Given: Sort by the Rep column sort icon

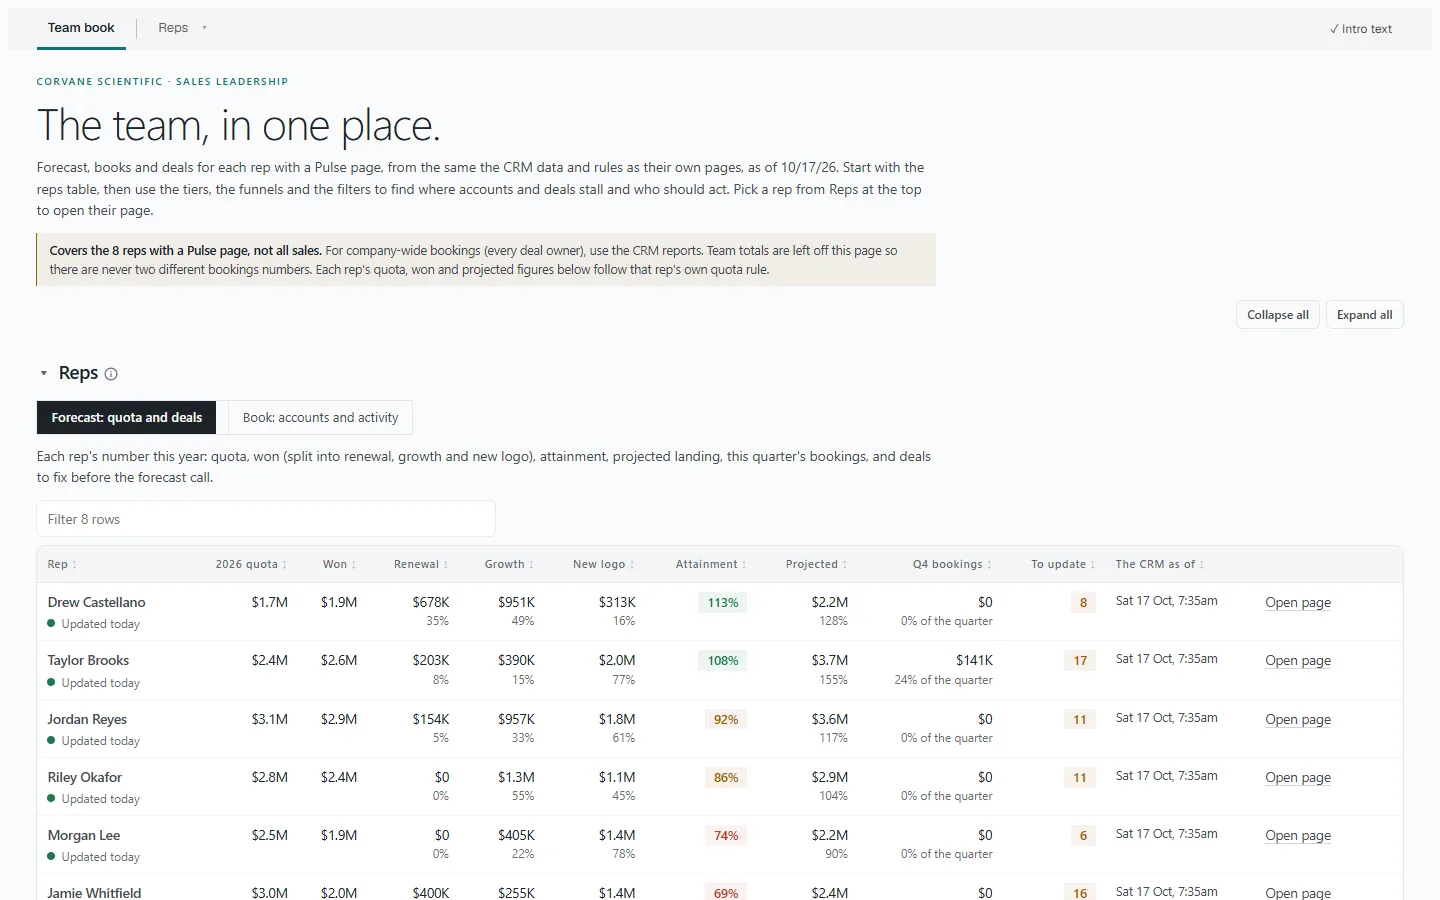Looking at the screenshot, I should click(x=75, y=565).
